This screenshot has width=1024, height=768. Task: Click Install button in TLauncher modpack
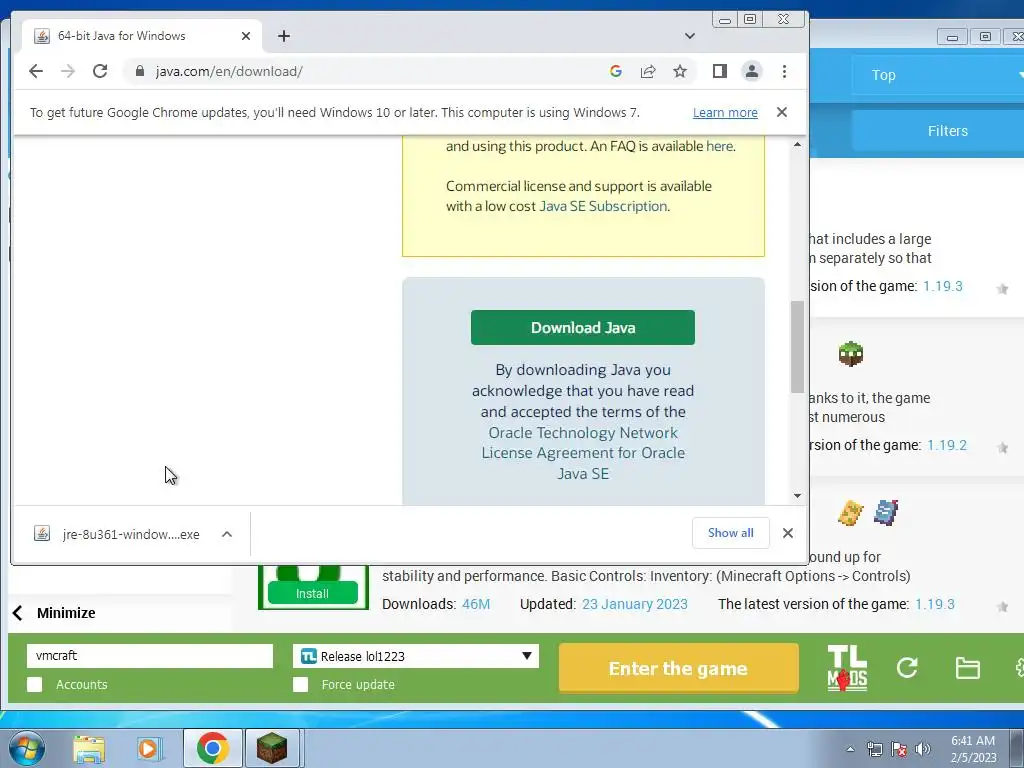point(312,593)
